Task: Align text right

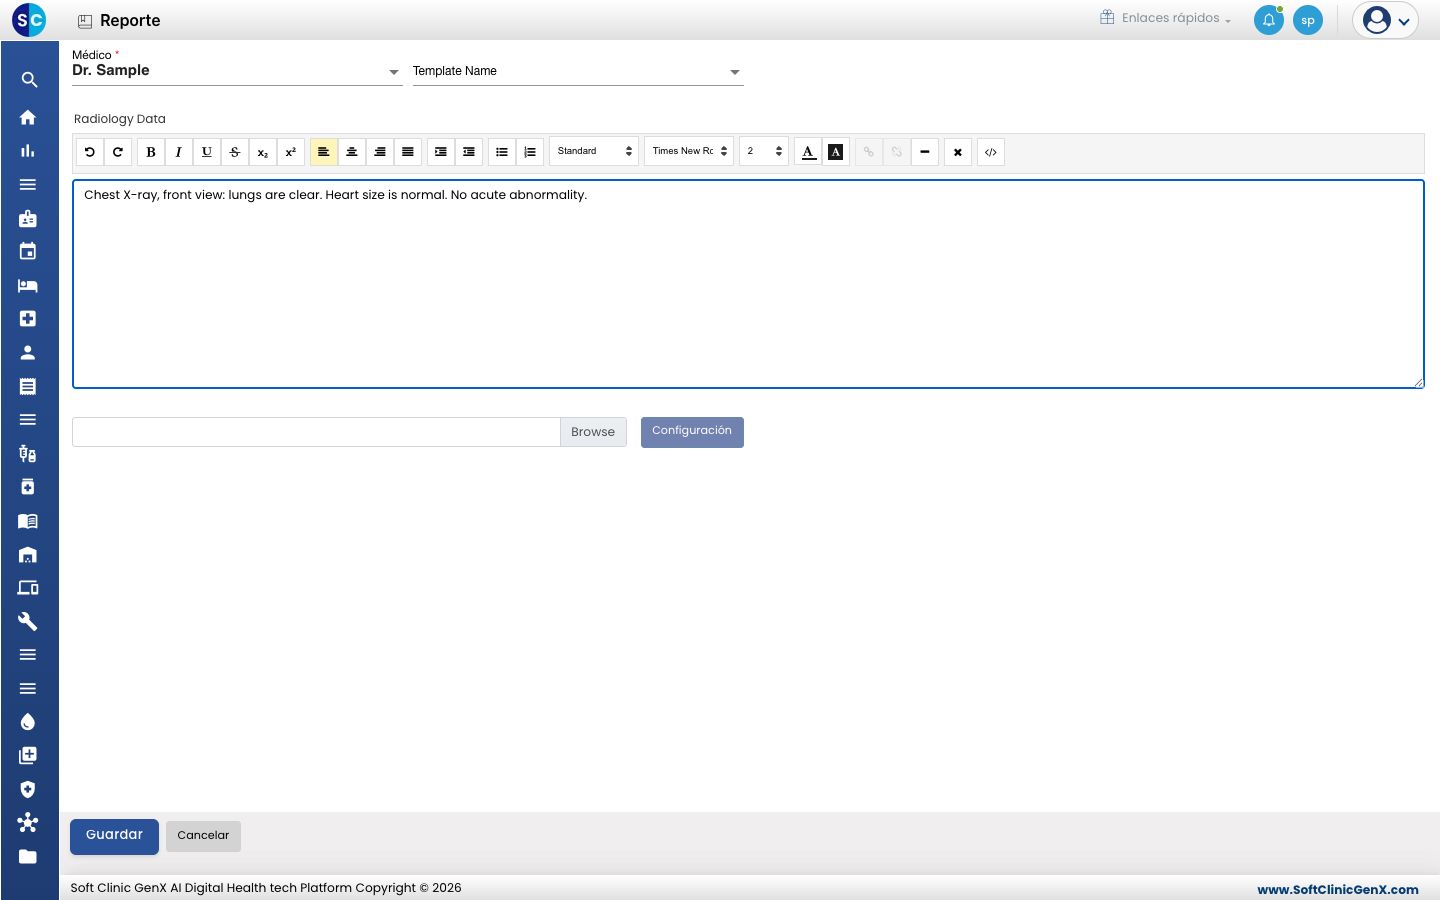Action: click(x=380, y=152)
